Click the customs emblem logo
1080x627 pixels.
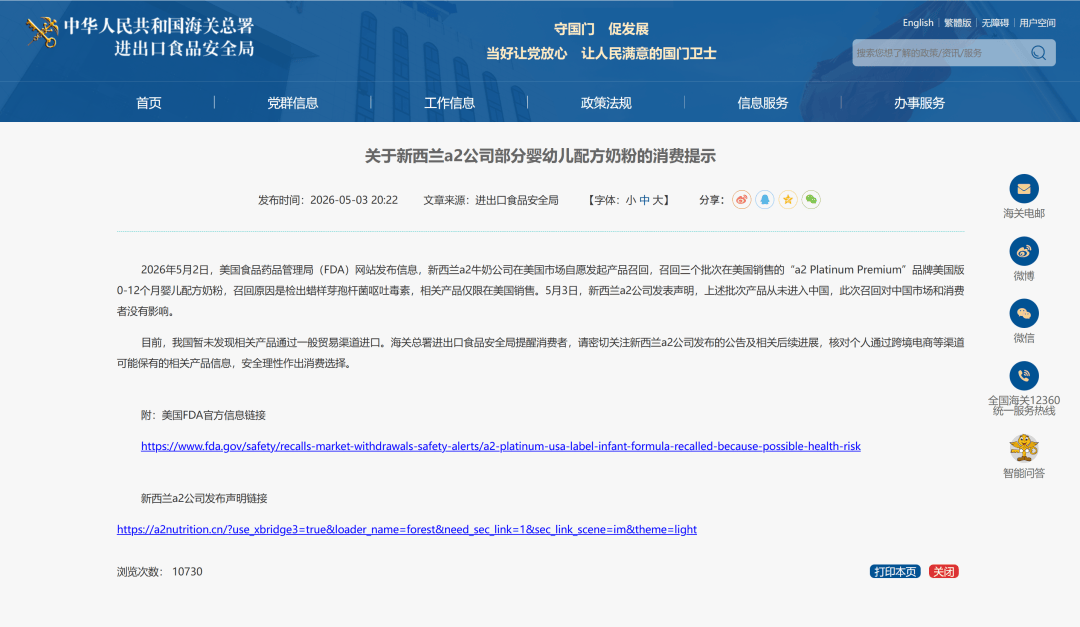click(x=42, y=32)
